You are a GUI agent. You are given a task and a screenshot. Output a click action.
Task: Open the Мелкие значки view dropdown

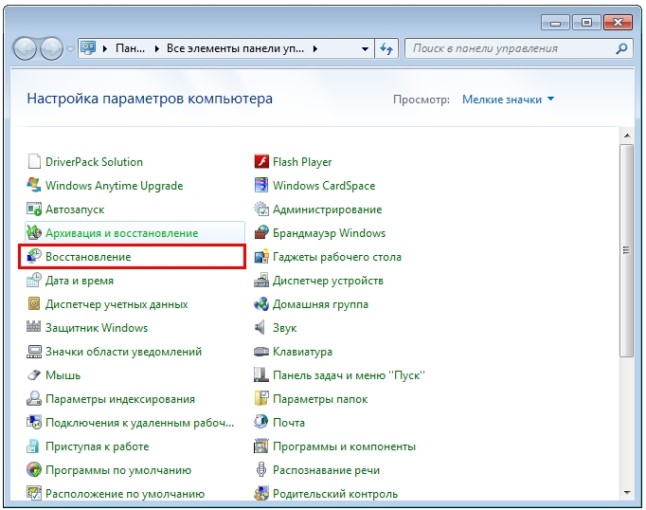[x=508, y=99]
